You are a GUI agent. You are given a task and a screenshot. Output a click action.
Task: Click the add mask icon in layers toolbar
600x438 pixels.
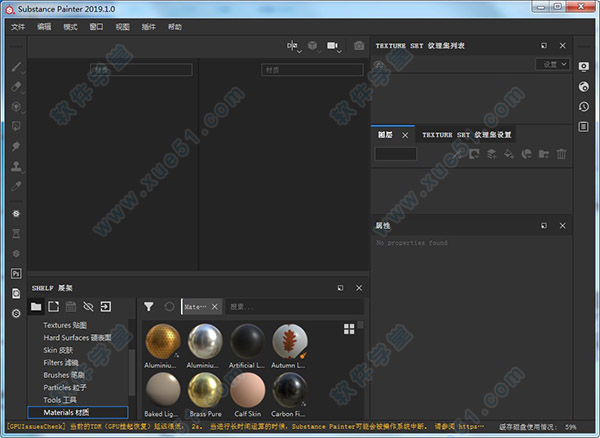coord(474,154)
